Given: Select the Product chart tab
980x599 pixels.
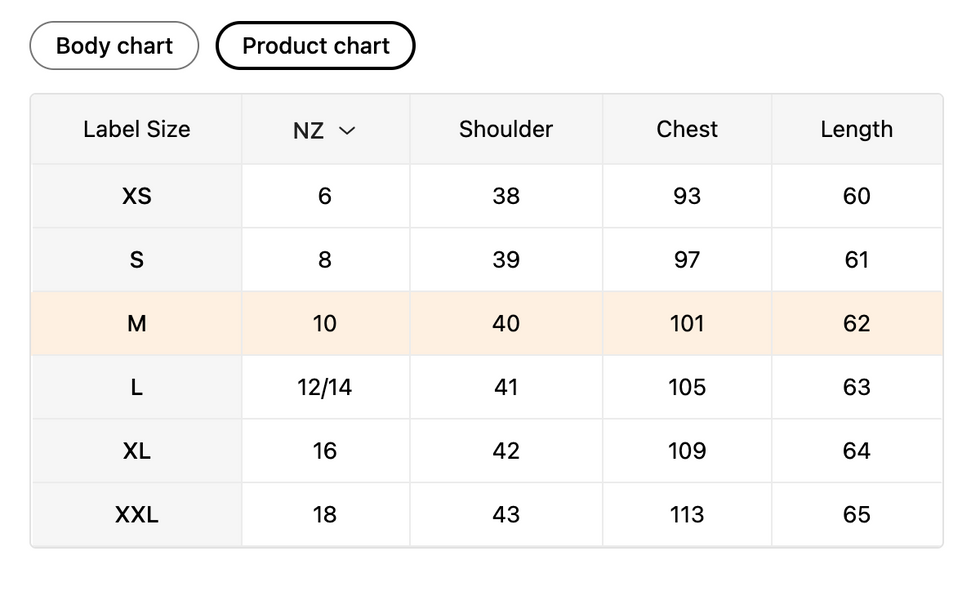Looking at the screenshot, I should click(315, 46).
